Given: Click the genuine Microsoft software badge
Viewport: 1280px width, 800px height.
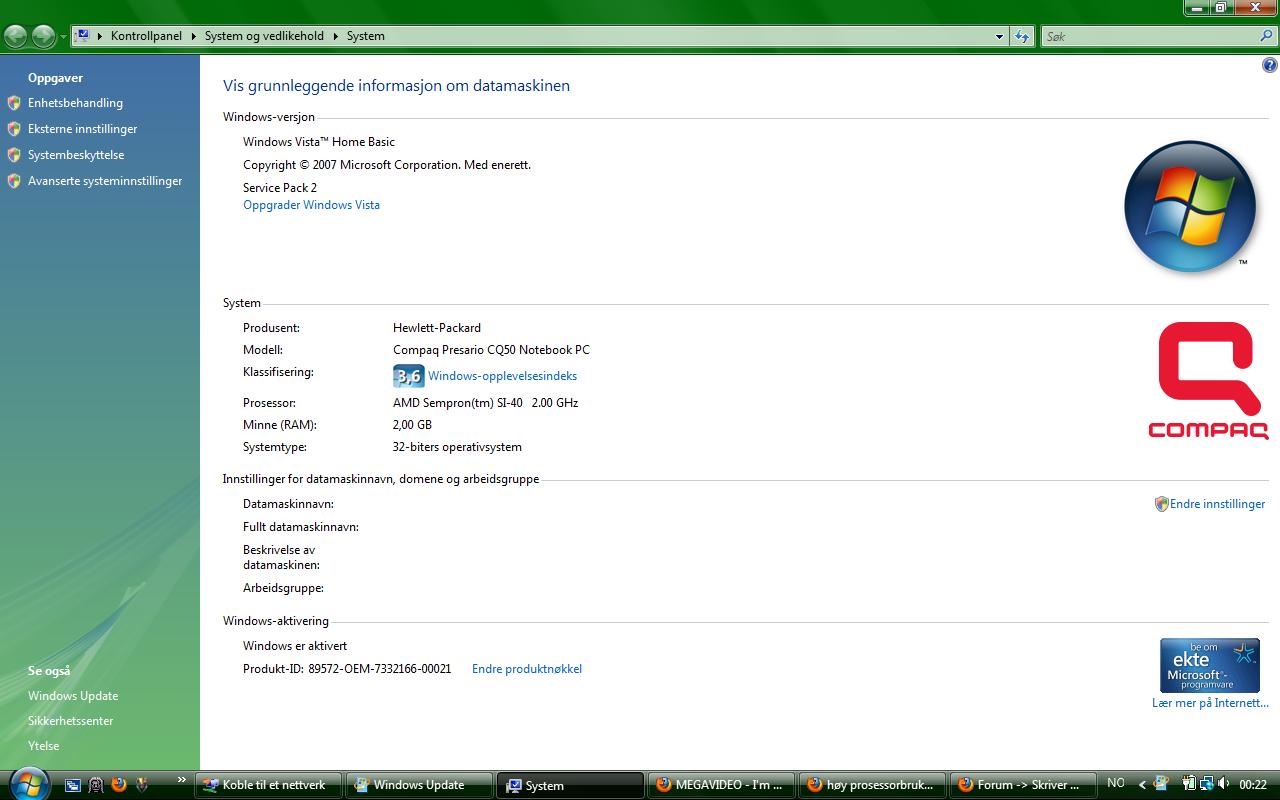Looking at the screenshot, I should click(x=1210, y=666).
